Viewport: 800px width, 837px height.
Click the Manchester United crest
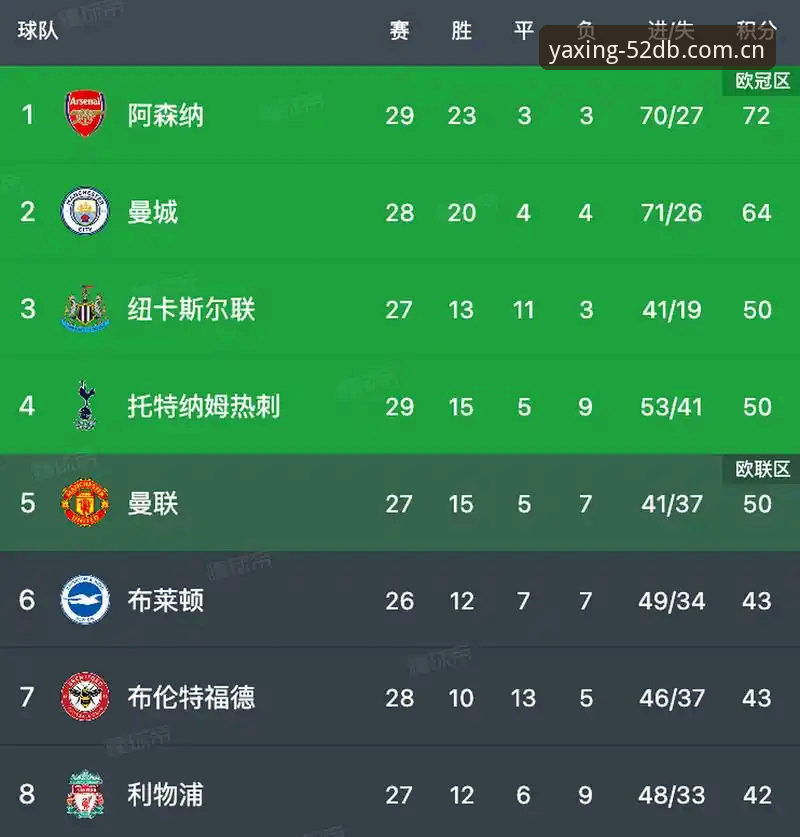point(85,502)
